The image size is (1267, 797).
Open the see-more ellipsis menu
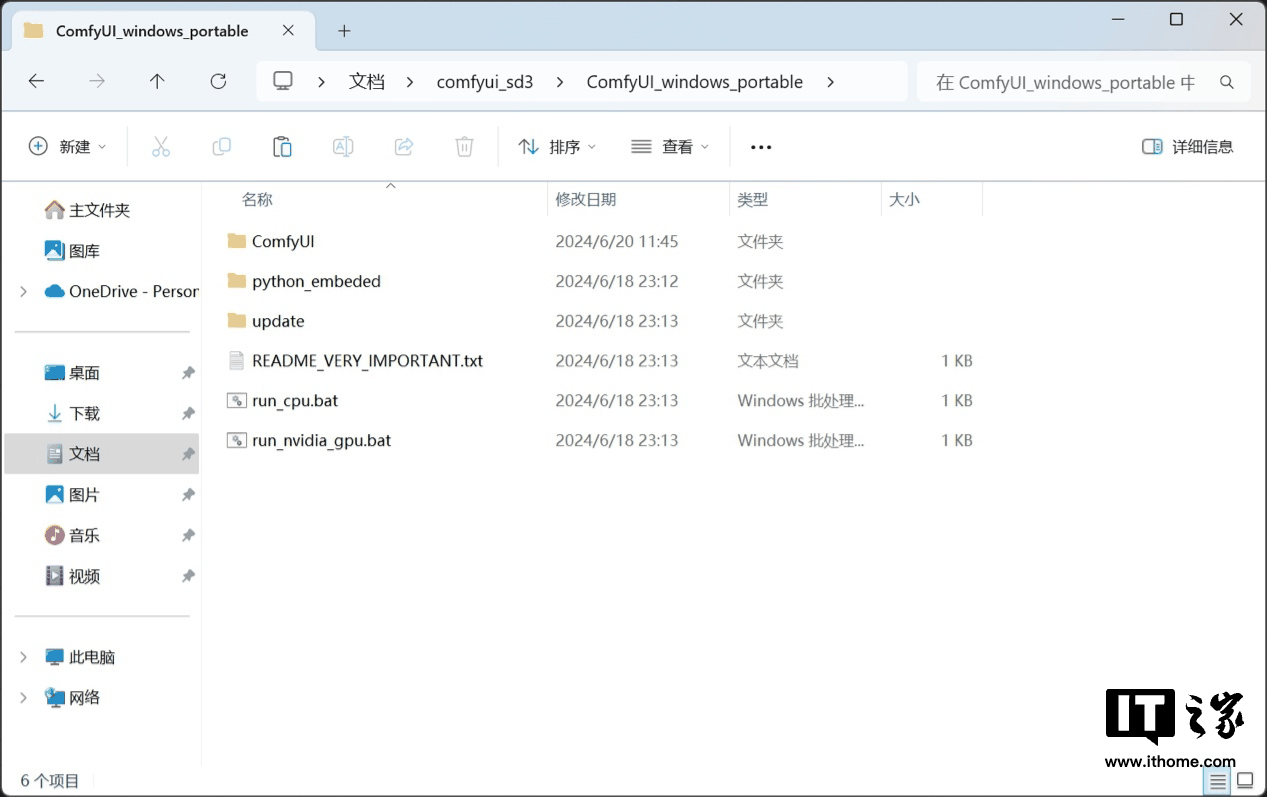tap(761, 146)
